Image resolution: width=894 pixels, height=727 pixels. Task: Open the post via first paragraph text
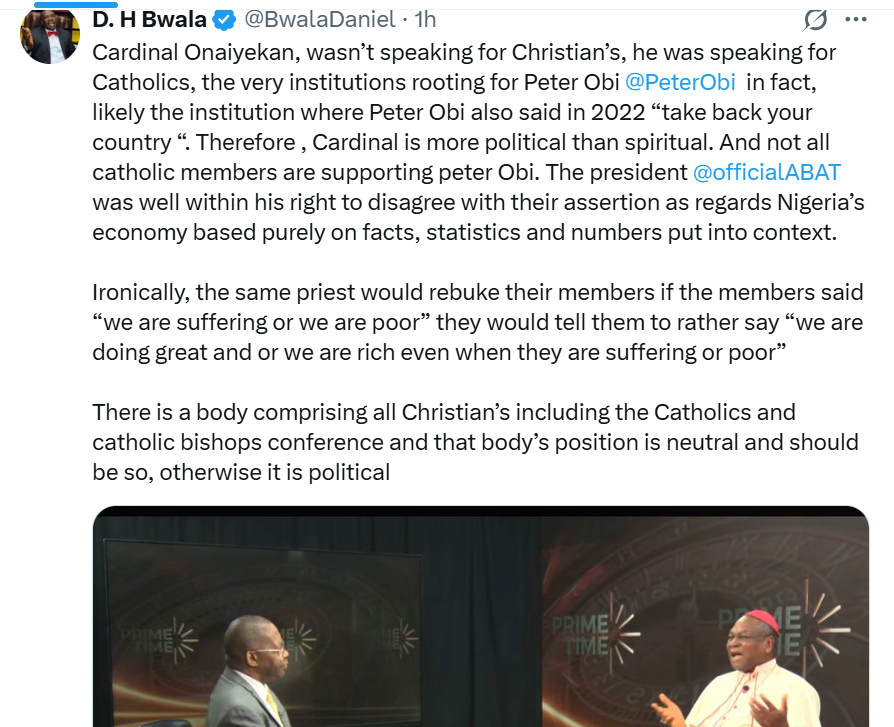(478, 142)
